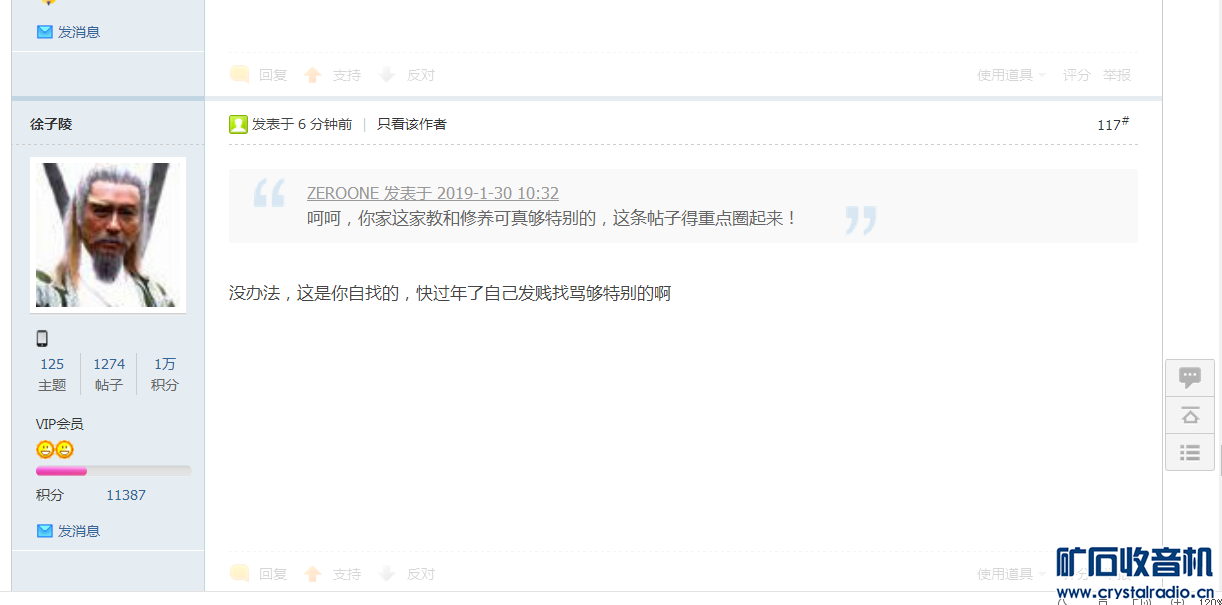1222x605 pixels.
Task: Click the pink points progress bar
Action: pos(113,471)
